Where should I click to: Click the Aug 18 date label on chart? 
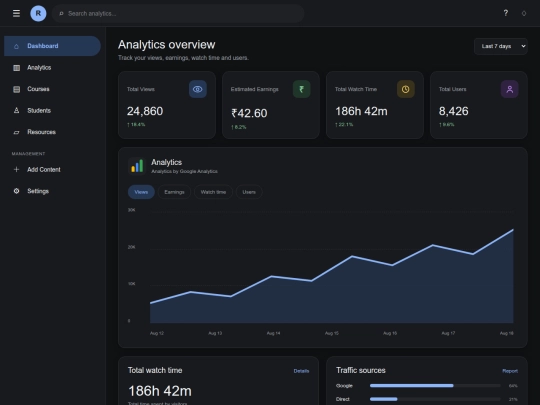(x=507, y=333)
